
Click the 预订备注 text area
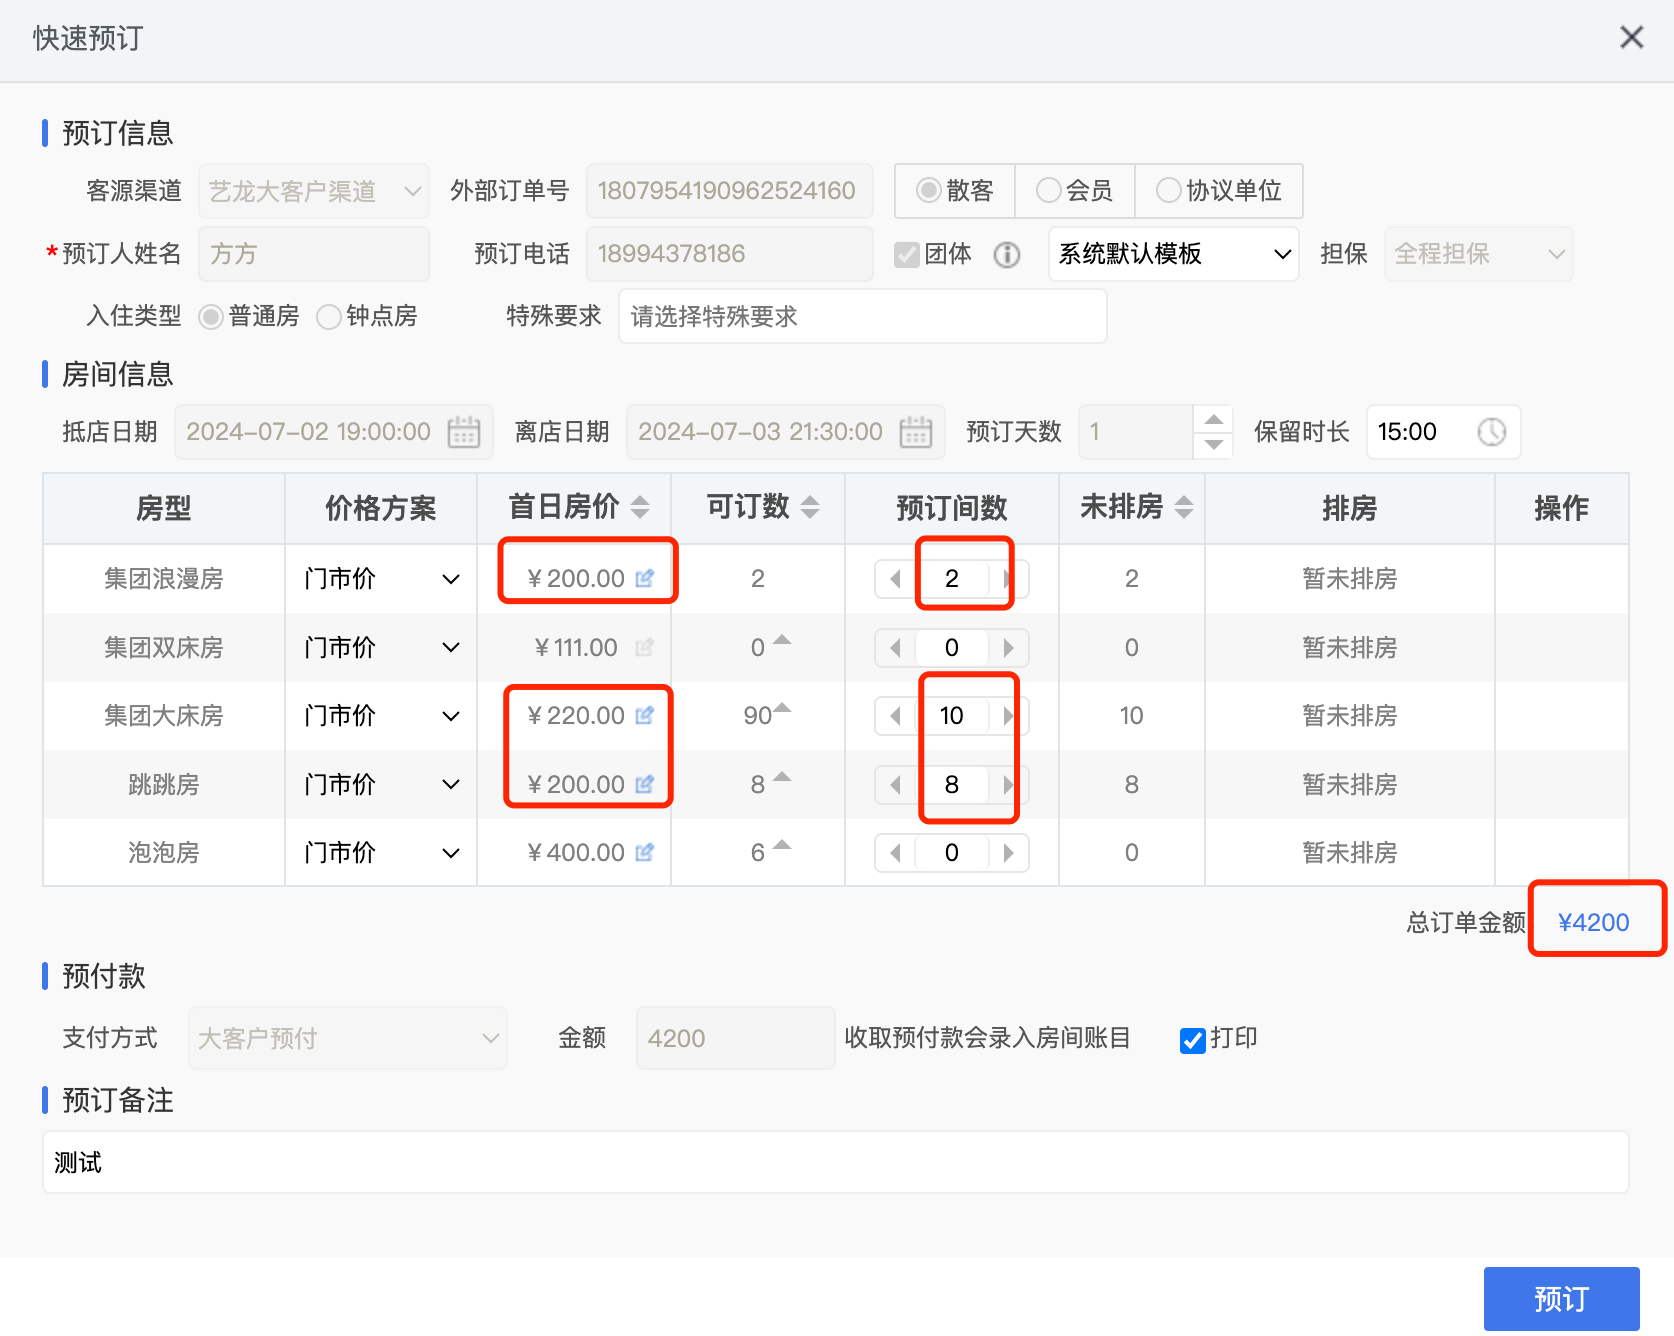point(836,1162)
